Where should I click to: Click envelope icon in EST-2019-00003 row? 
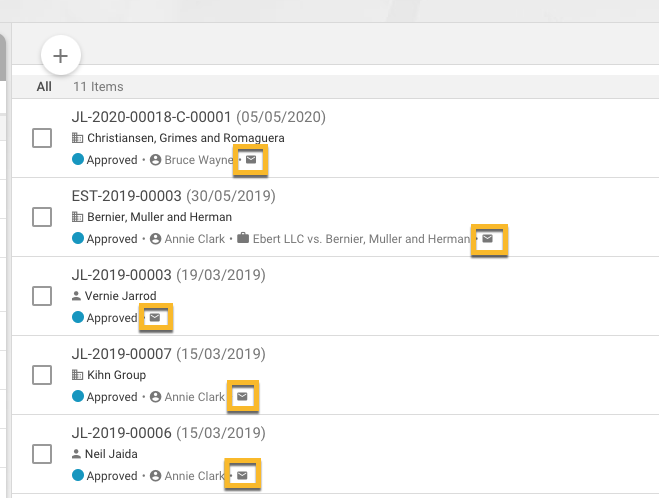(x=488, y=239)
